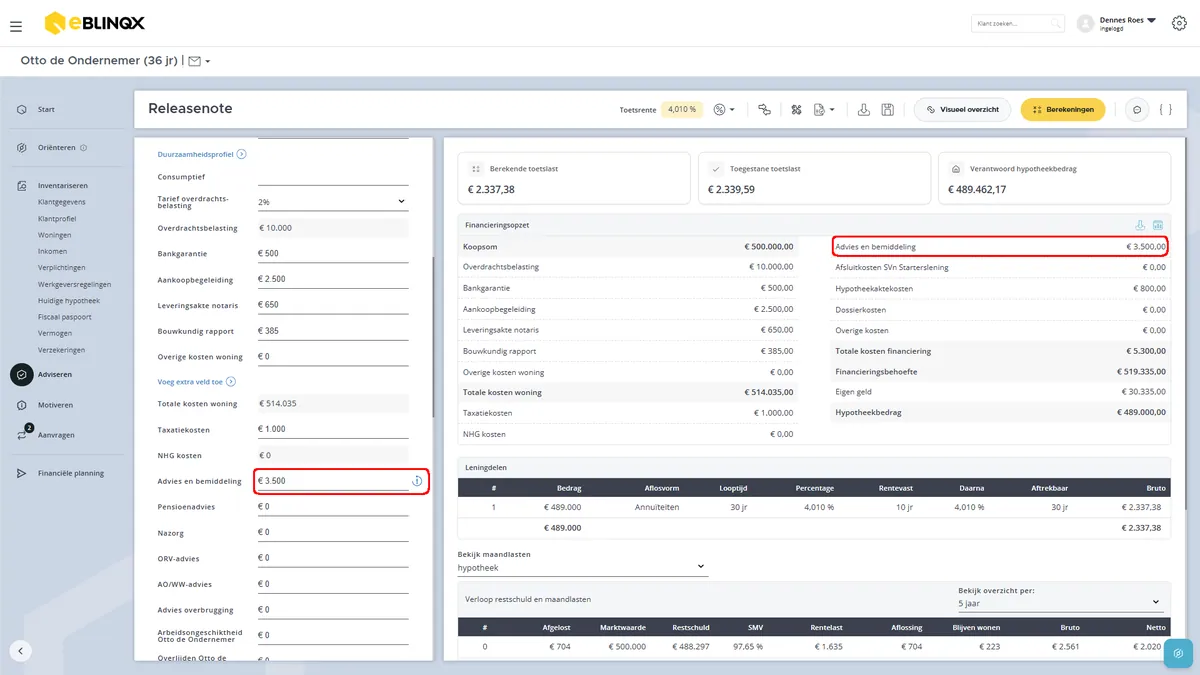Viewport: 1200px width, 675px height.
Task: Click the Berekeningen button
Action: pos(1063,109)
